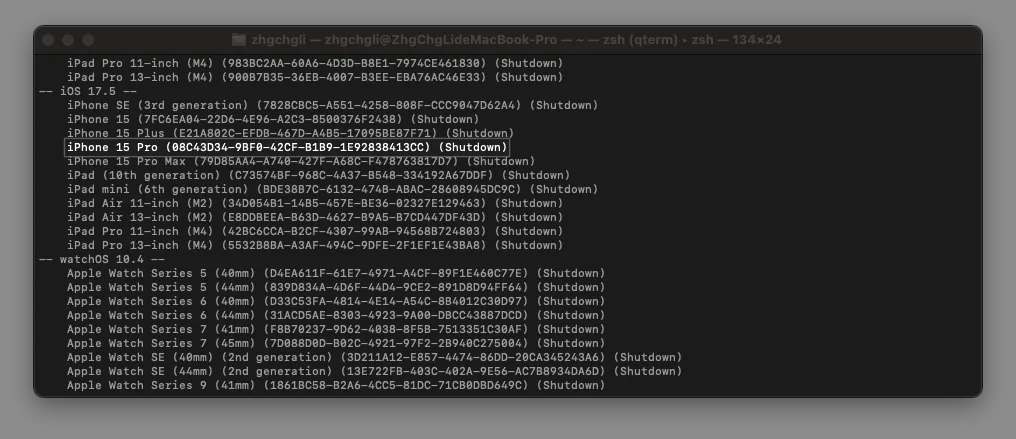Click the Apple Watch Series 9 (41mm) entry
Viewport: 1016px width, 439px height.
click(x=336, y=385)
